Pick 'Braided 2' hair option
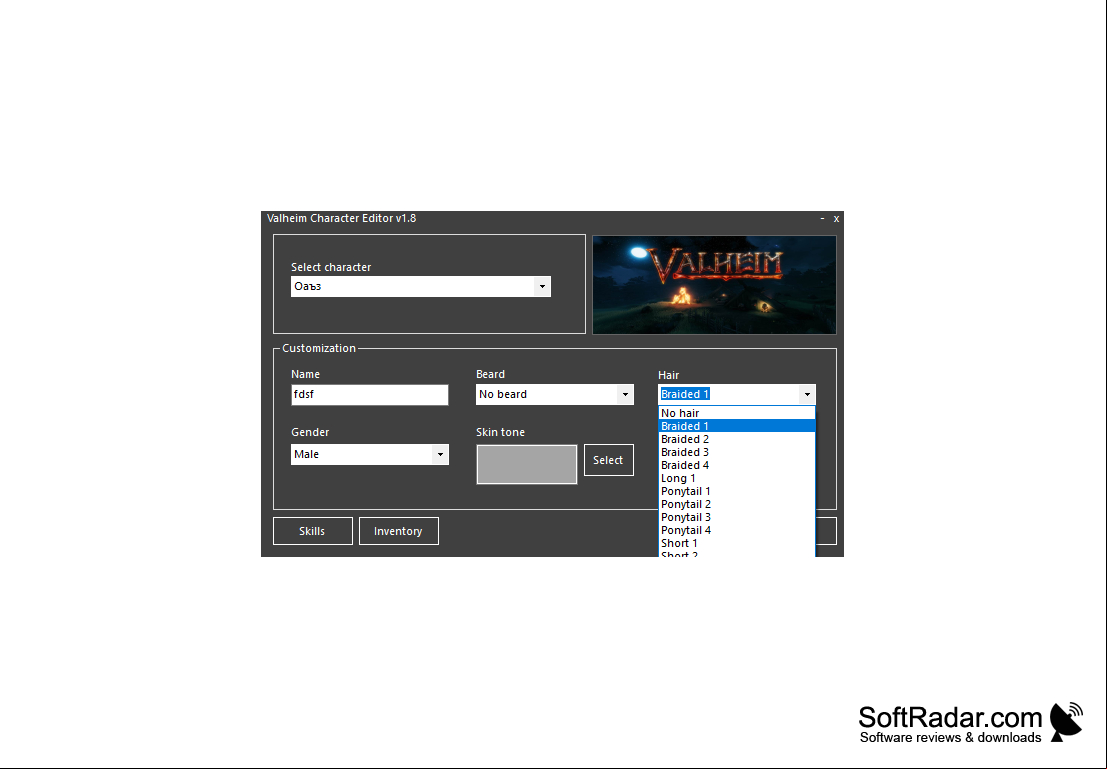1107x769 pixels. [x=736, y=439]
